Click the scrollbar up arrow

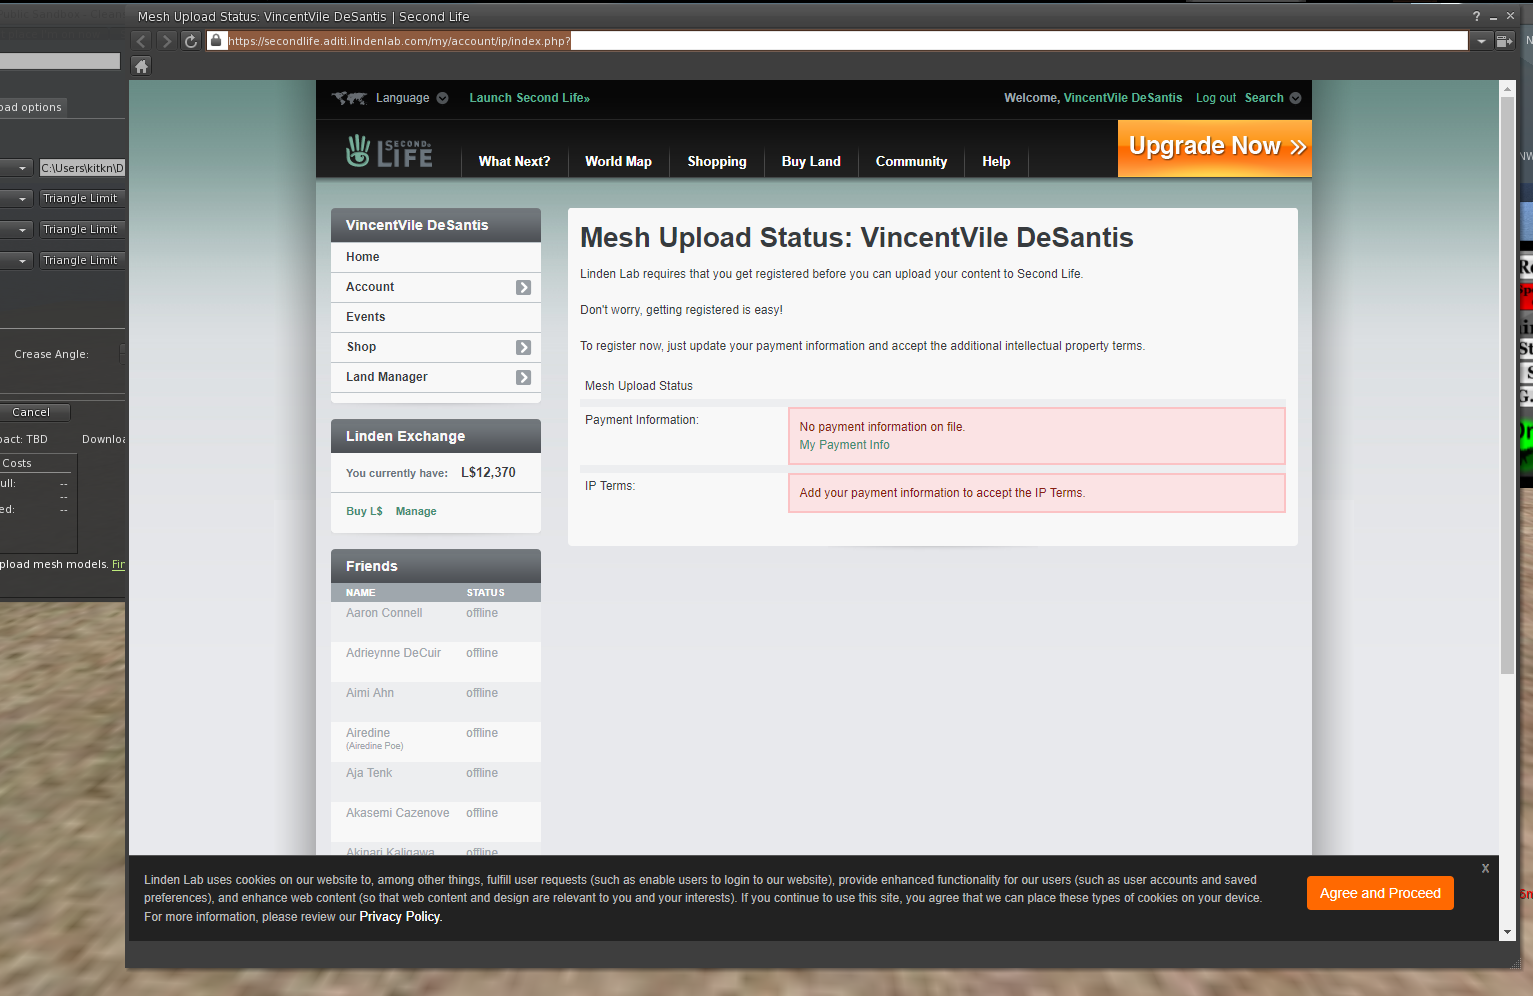click(1507, 89)
